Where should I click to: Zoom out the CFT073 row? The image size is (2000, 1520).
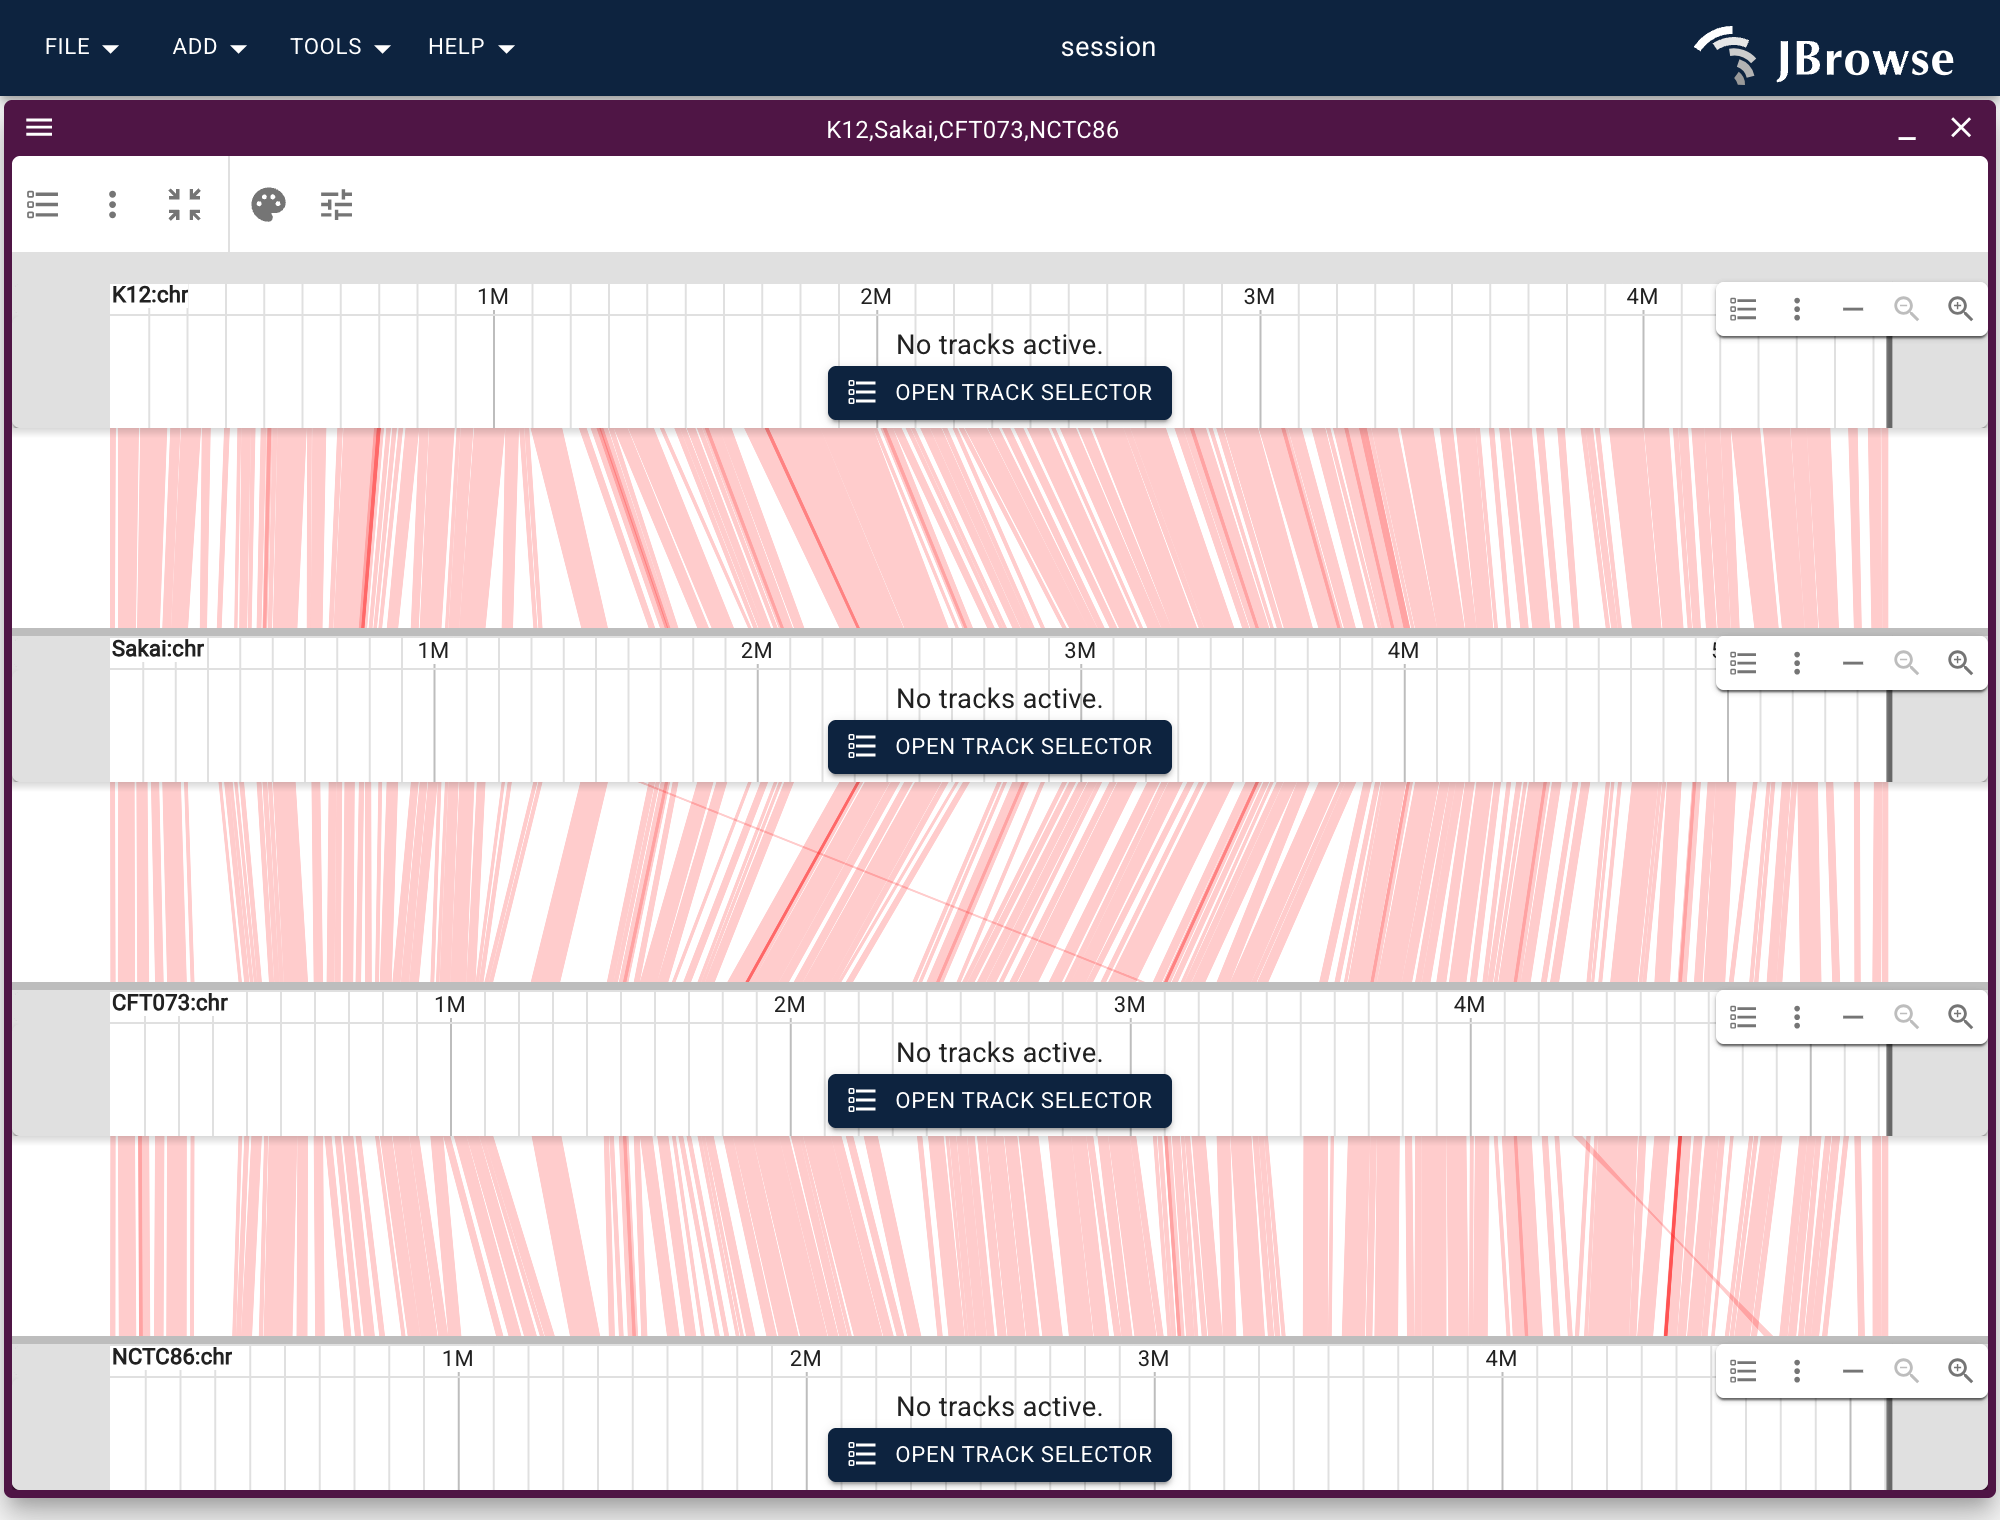pyautogui.click(x=1906, y=1017)
